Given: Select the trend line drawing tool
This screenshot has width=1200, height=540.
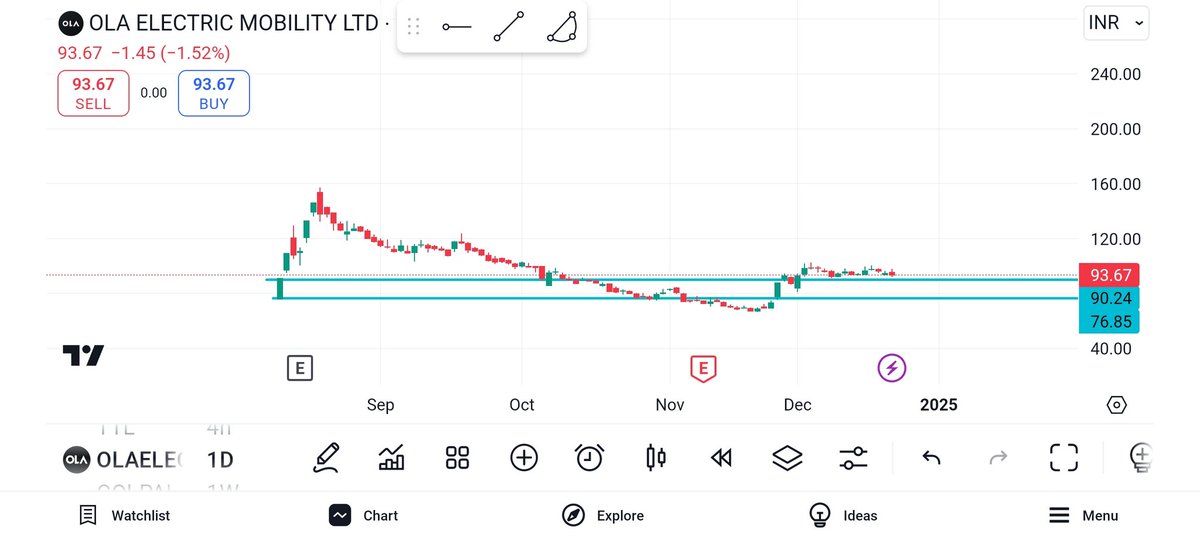Looking at the screenshot, I should (509, 26).
